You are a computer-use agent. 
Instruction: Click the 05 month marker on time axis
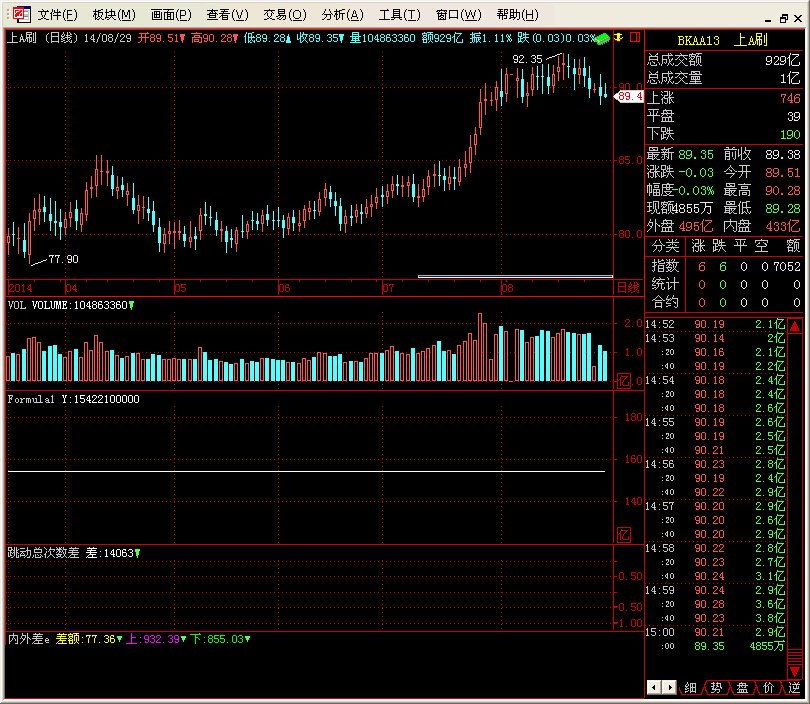pyautogui.click(x=180, y=288)
